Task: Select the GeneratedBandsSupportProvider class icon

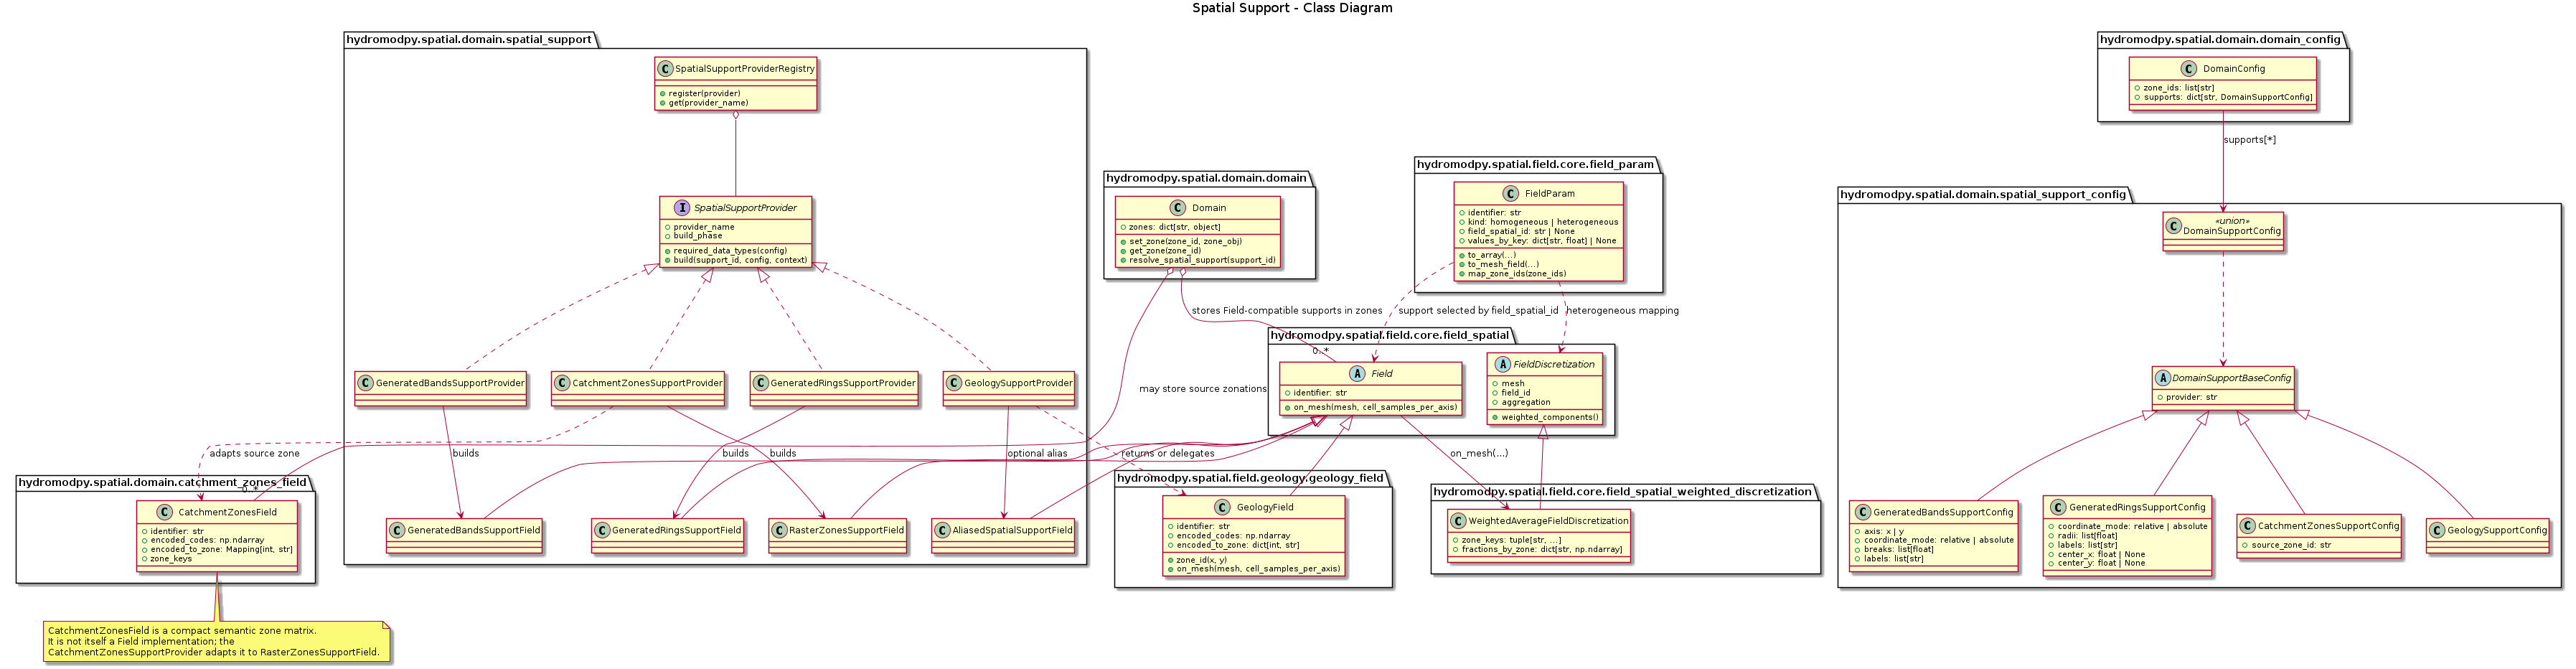Action: [x=365, y=383]
